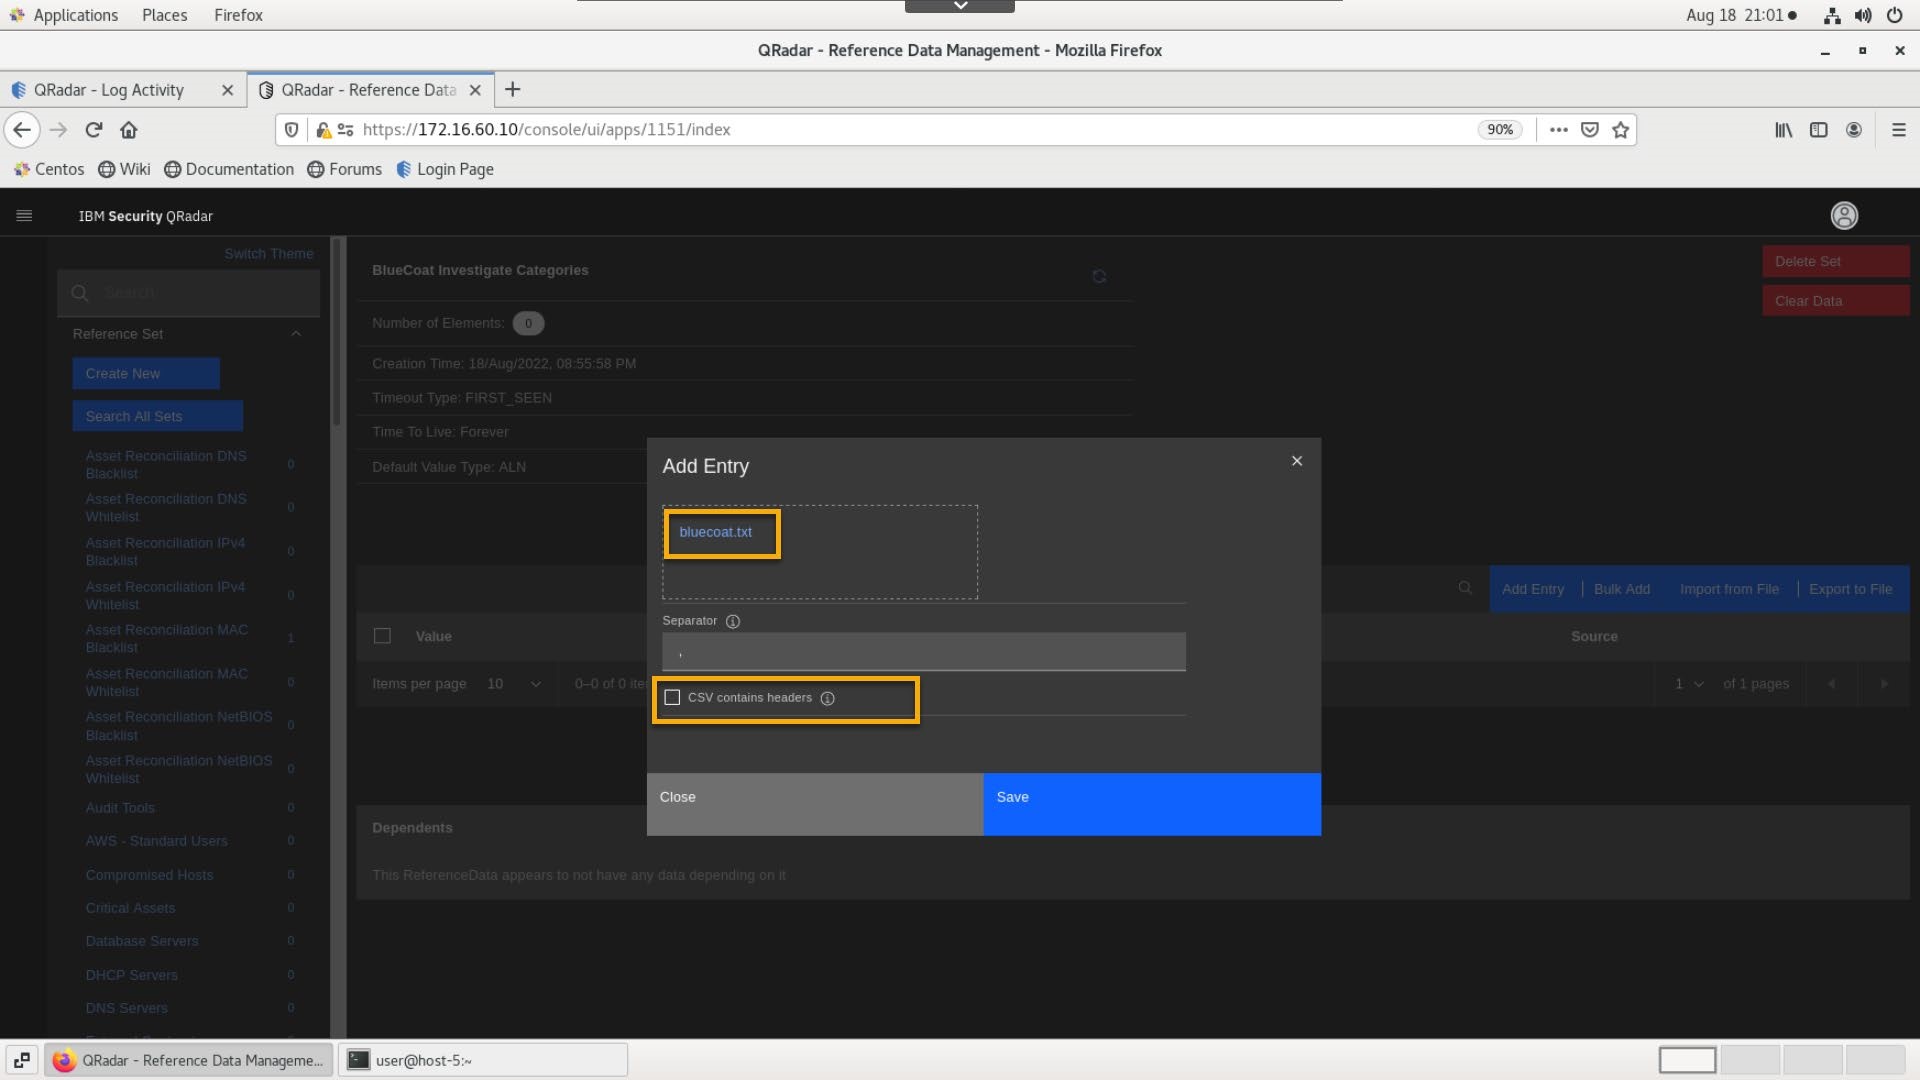Click the bluecoat.txt file link
1920x1080 pixels.
tap(715, 532)
